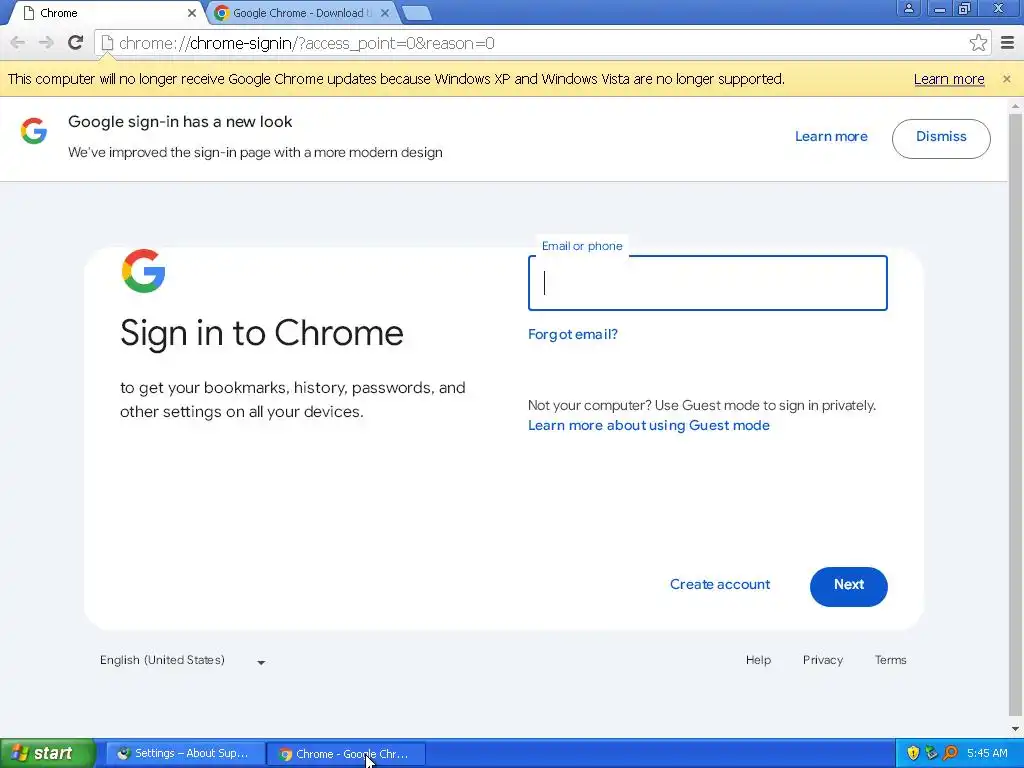Click Create account

pyautogui.click(x=720, y=584)
